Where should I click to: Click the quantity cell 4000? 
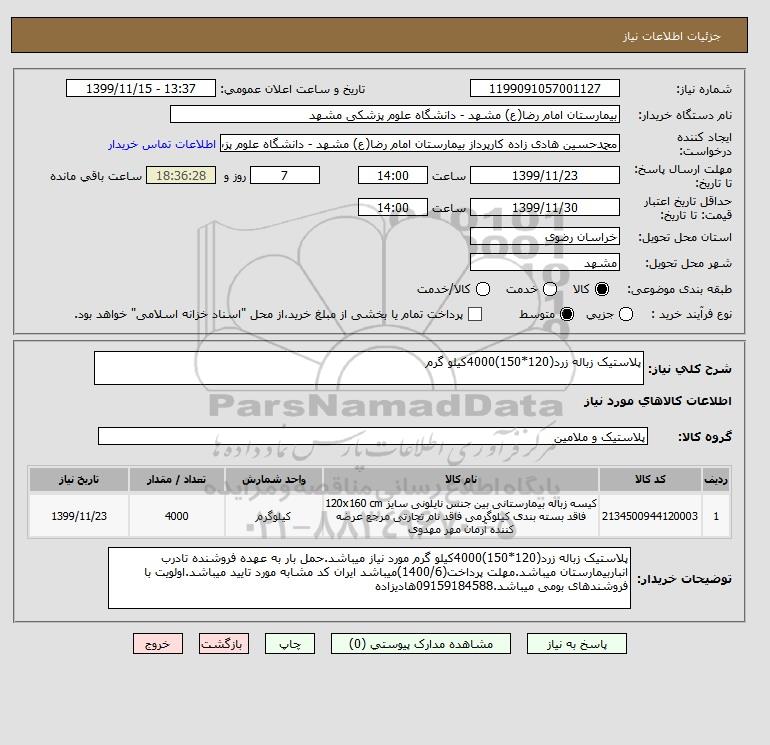177,516
